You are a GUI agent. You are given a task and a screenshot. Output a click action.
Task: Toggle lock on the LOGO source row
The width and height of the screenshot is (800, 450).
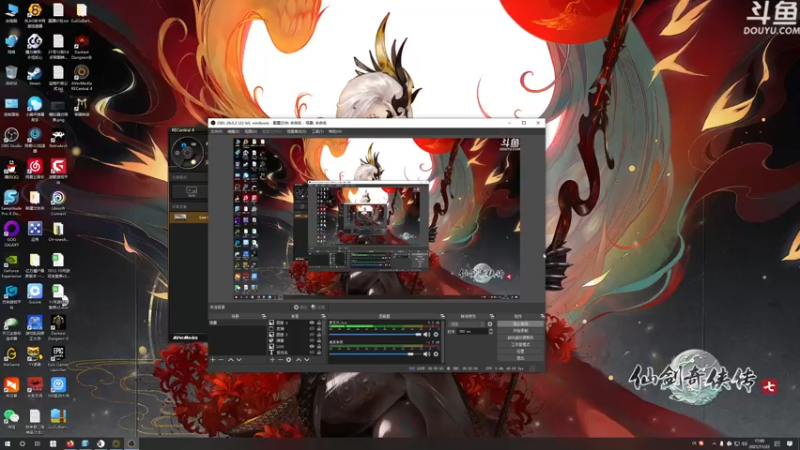[x=319, y=346]
